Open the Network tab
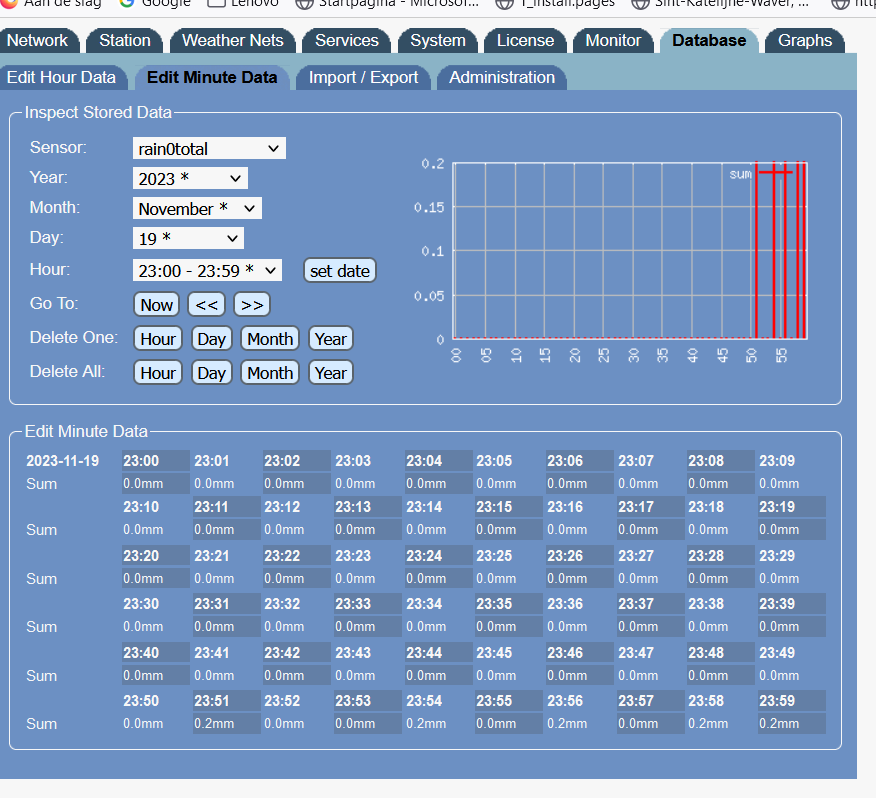Image resolution: width=876 pixels, height=798 pixels. point(38,41)
